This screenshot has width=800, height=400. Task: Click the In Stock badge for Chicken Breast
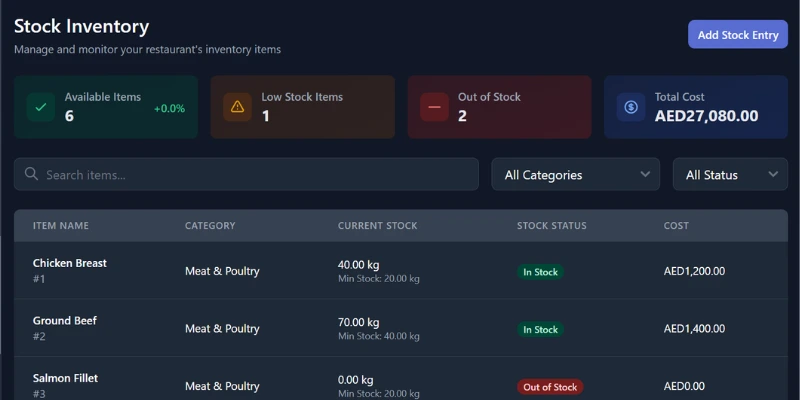coord(540,272)
